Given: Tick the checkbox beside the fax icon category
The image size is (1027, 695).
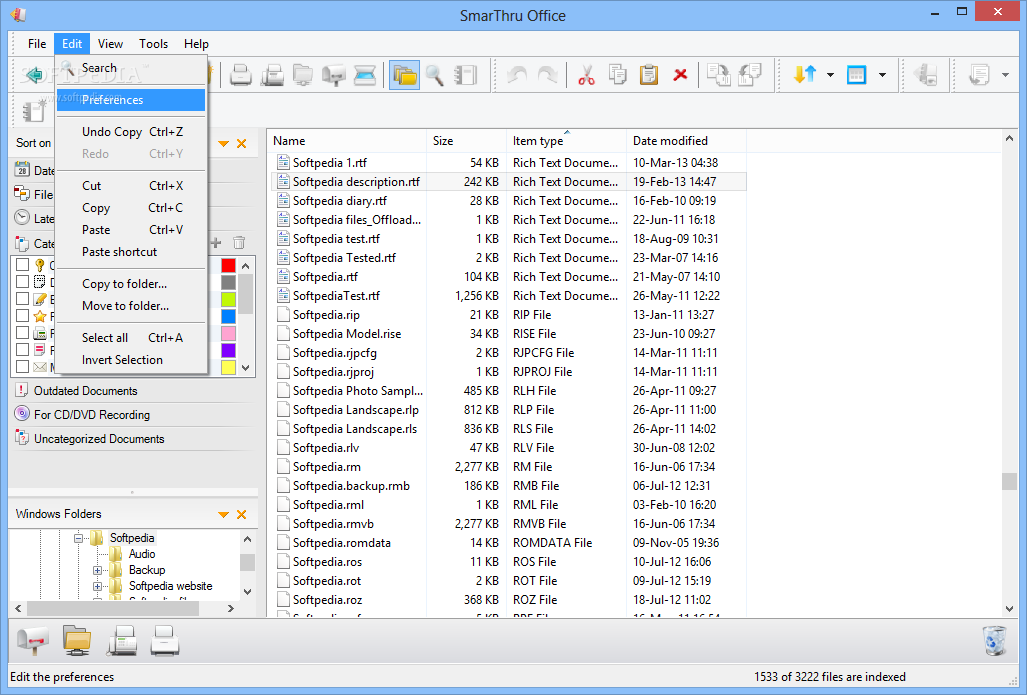Looking at the screenshot, I should (22, 333).
